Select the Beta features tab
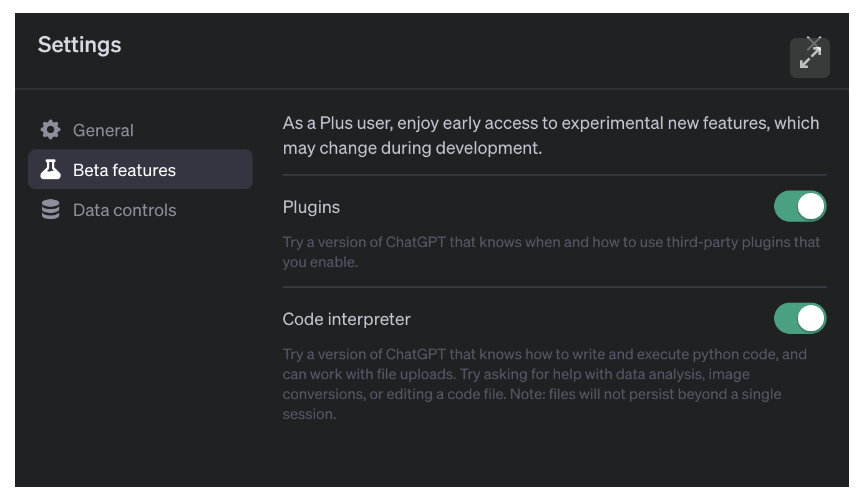 pyautogui.click(x=140, y=169)
